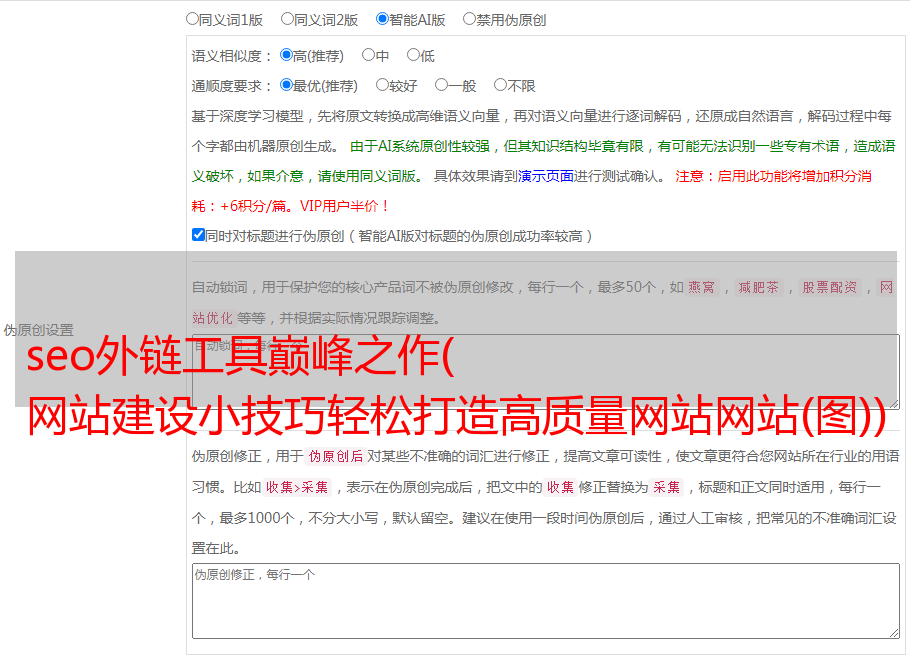Grab the resize handle of 伪原创修正 textarea

tap(894, 634)
